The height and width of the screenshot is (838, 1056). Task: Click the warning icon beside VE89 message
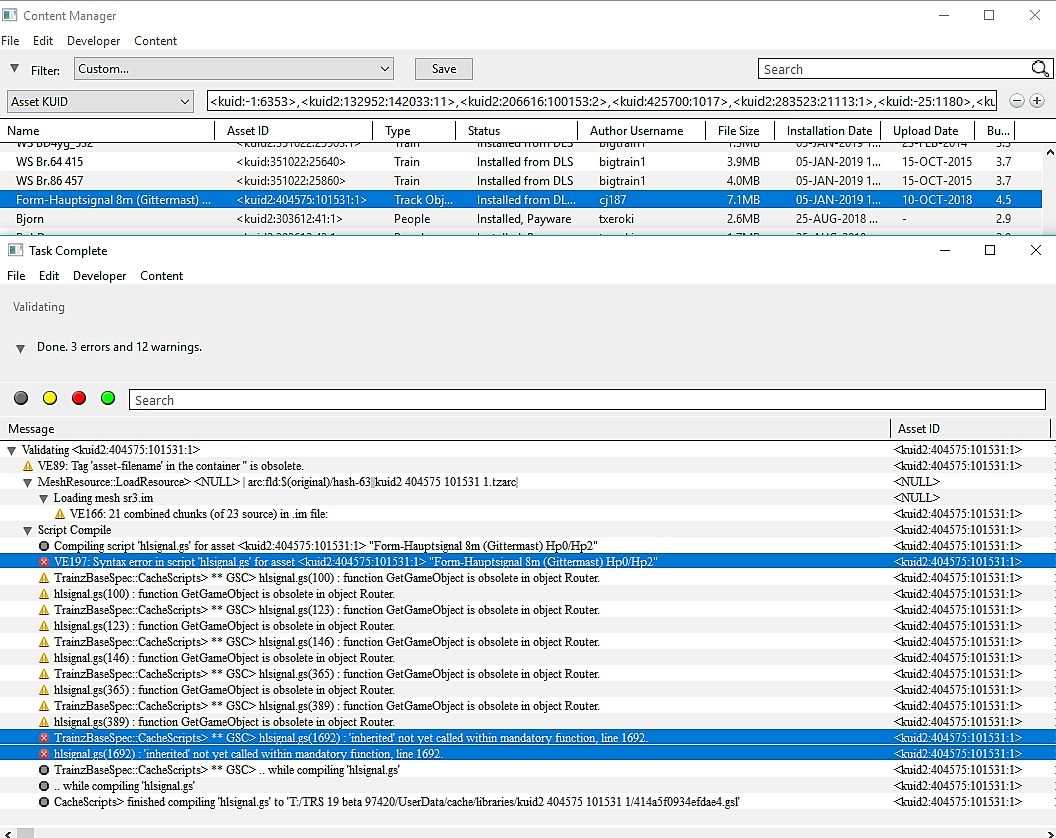point(28,466)
